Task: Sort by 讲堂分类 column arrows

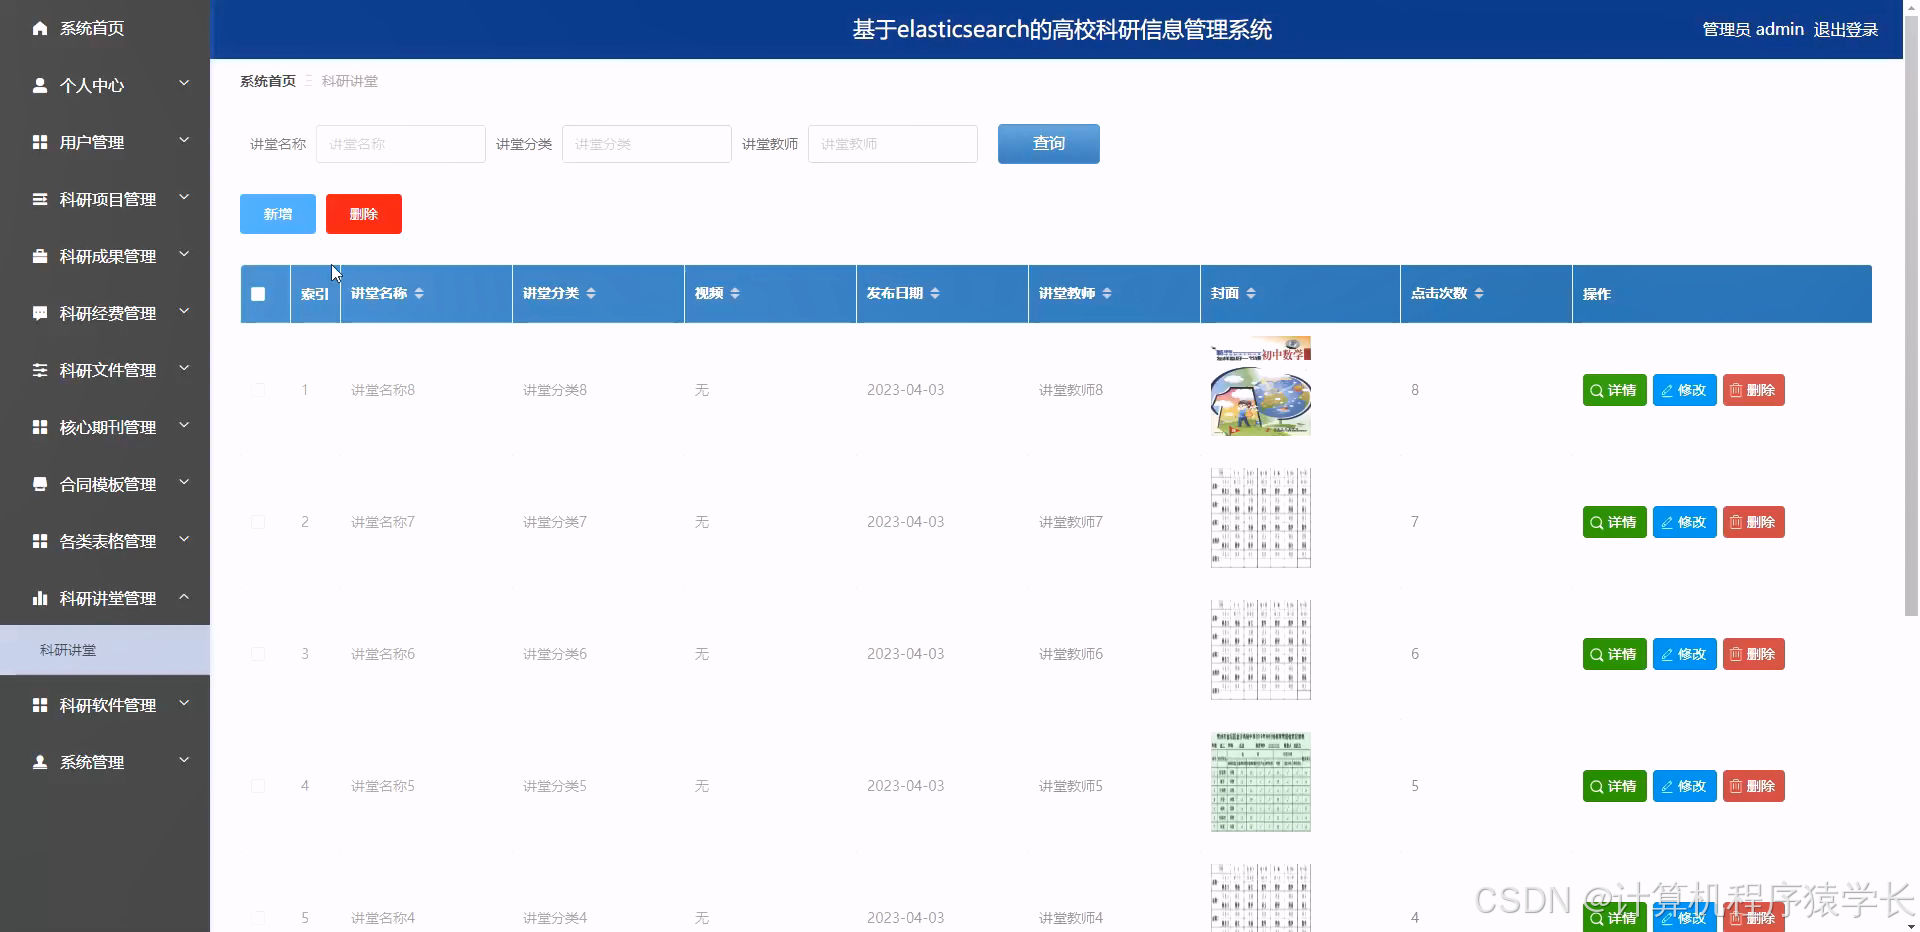Action: 591,293
